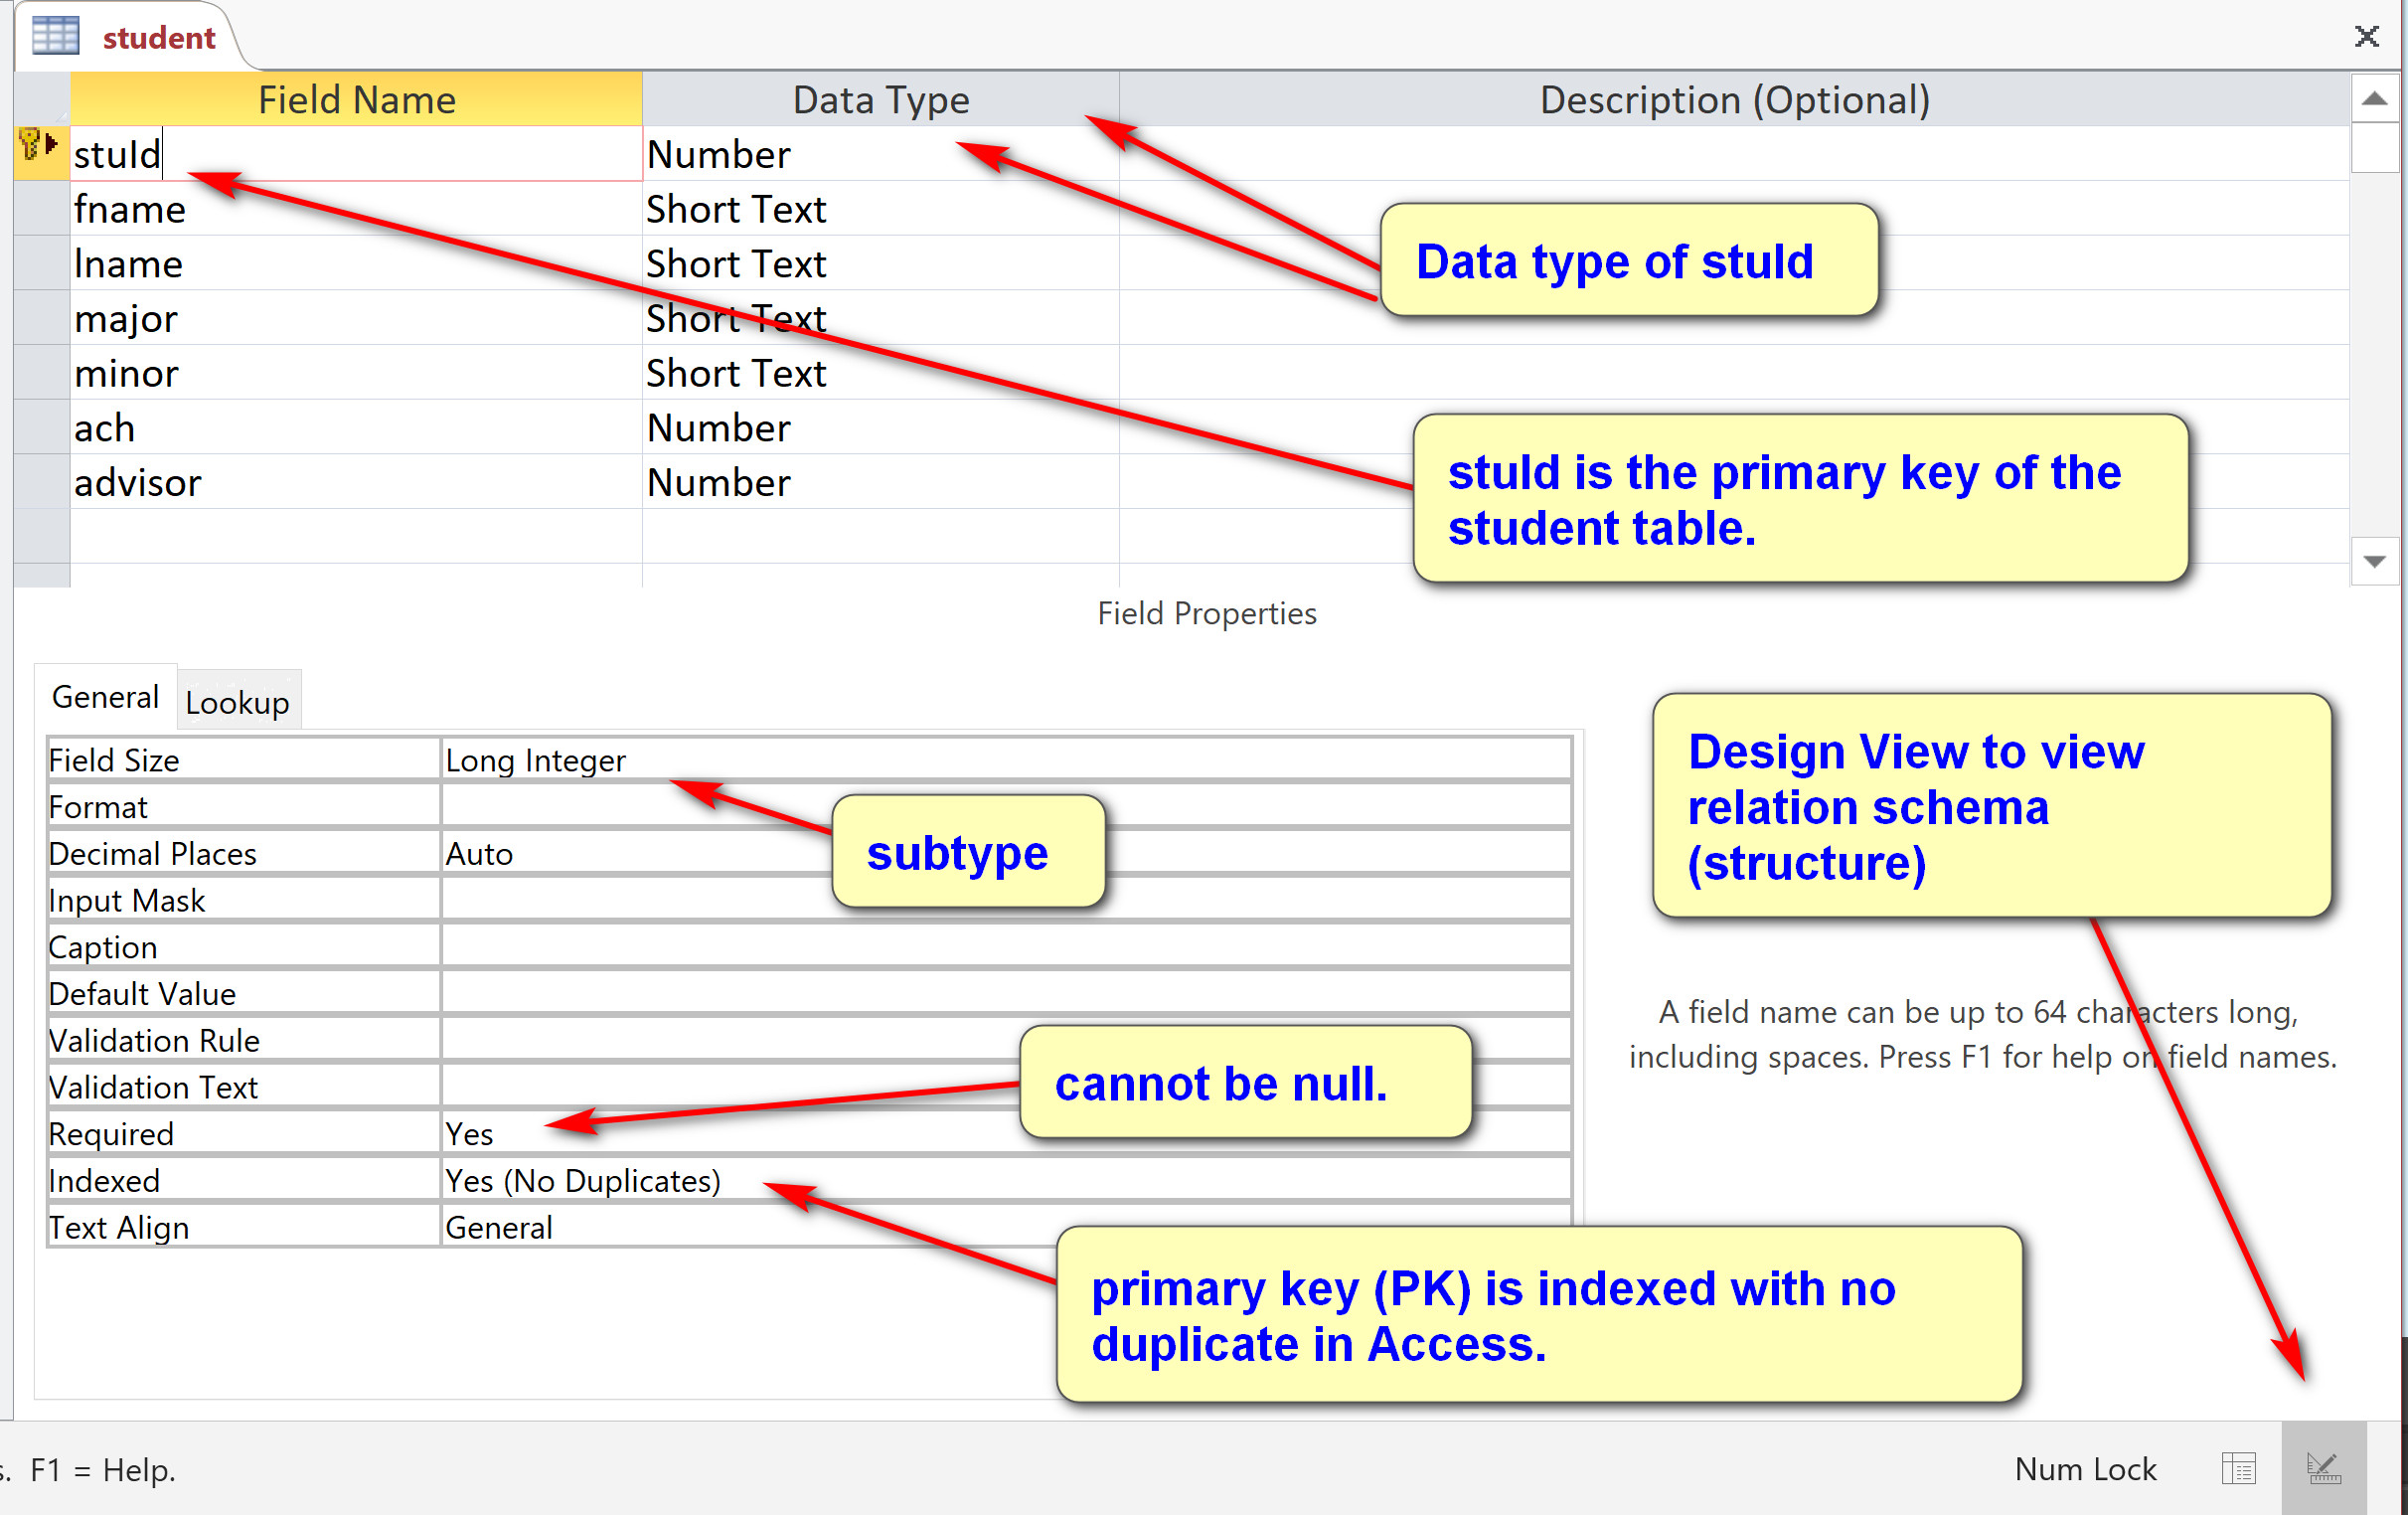Open the Number data type cell for stuId
Image resolution: width=2408 pixels, height=1515 pixels.
[881, 154]
